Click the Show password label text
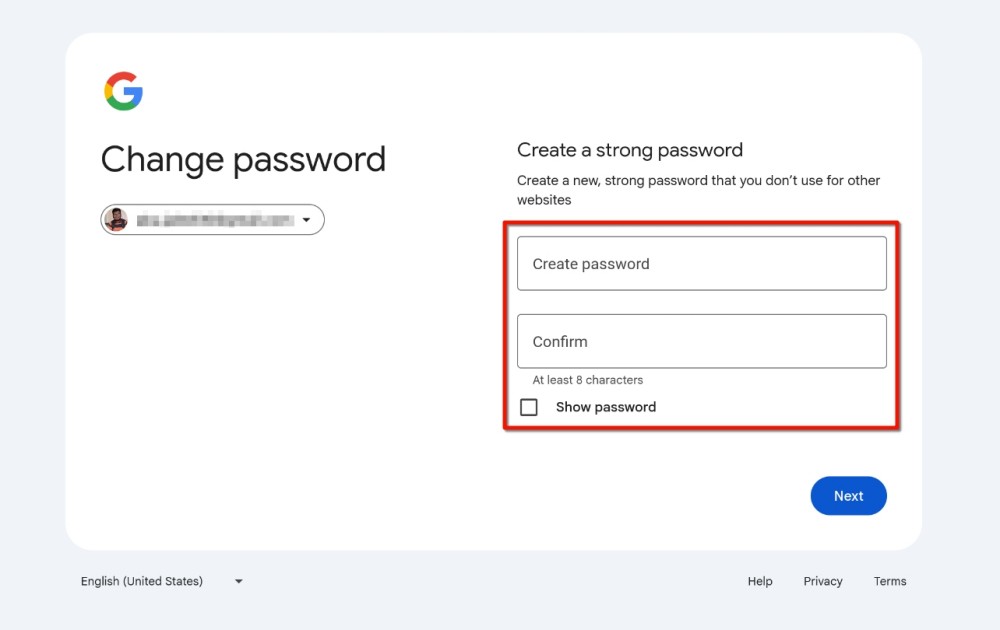This screenshot has height=630, width=1000. [605, 407]
